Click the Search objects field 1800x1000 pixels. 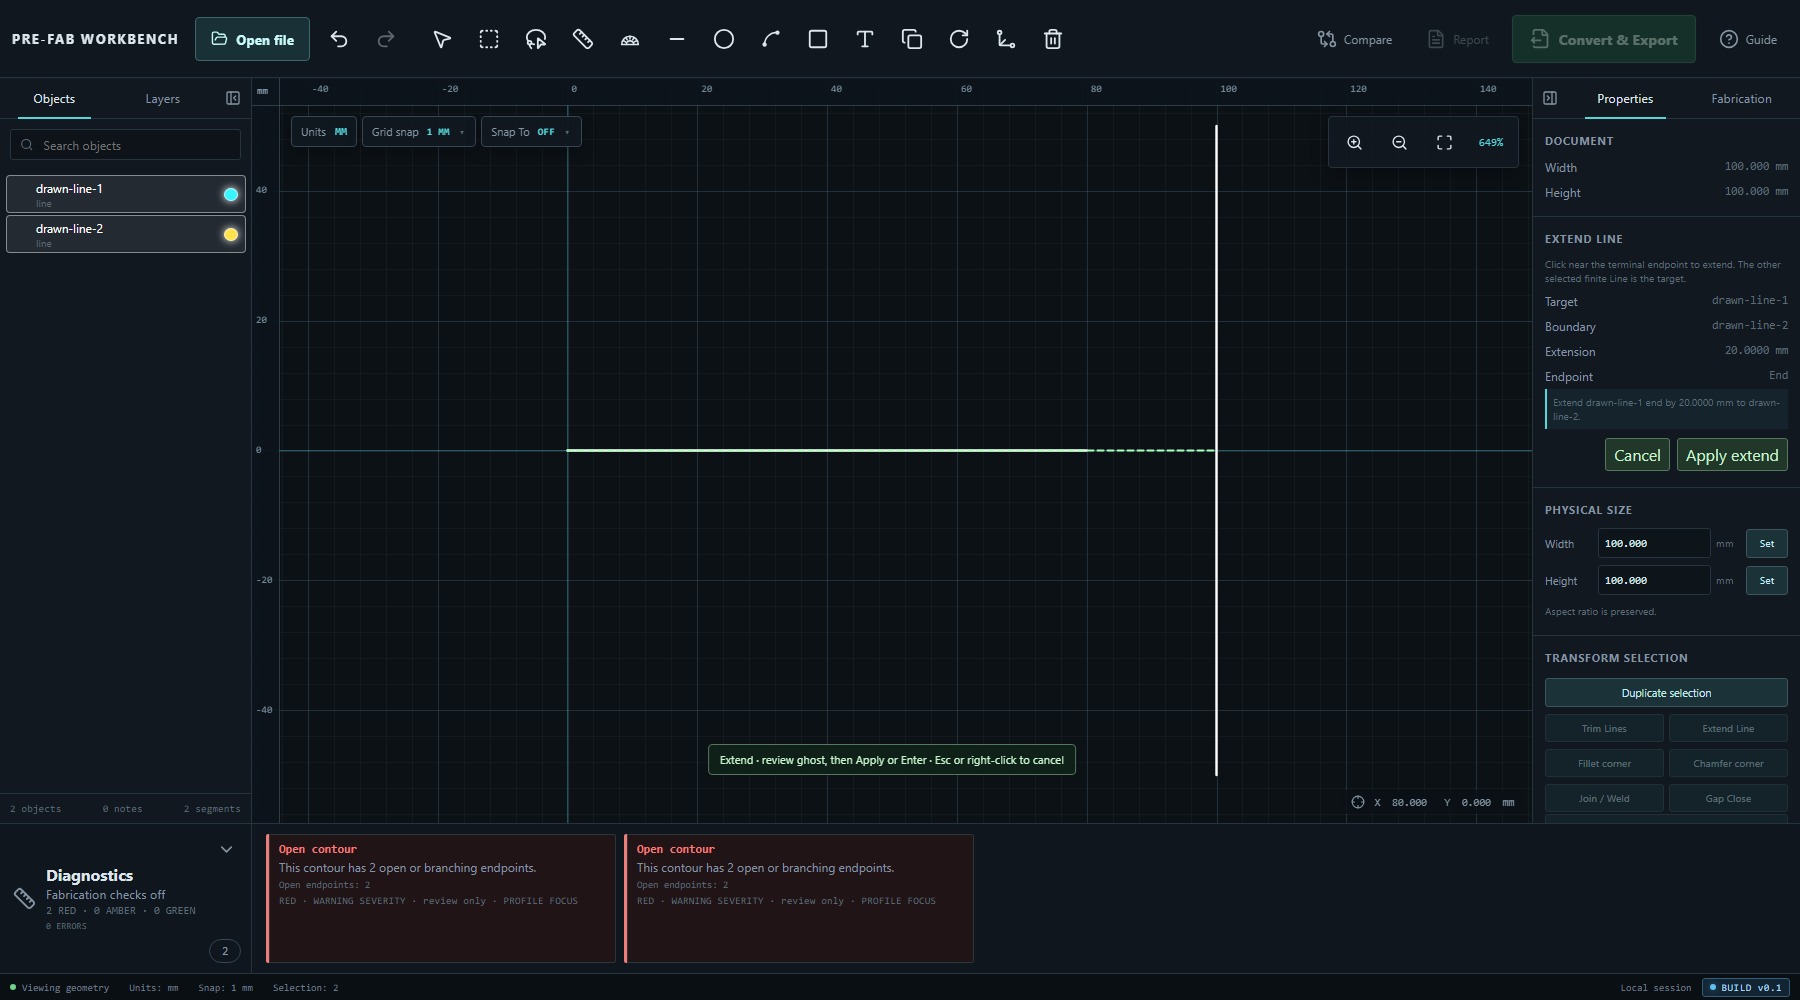pos(126,145)
